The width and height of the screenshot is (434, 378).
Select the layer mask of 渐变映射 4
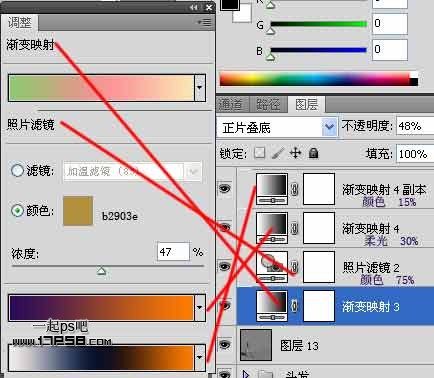click(319, 228)
